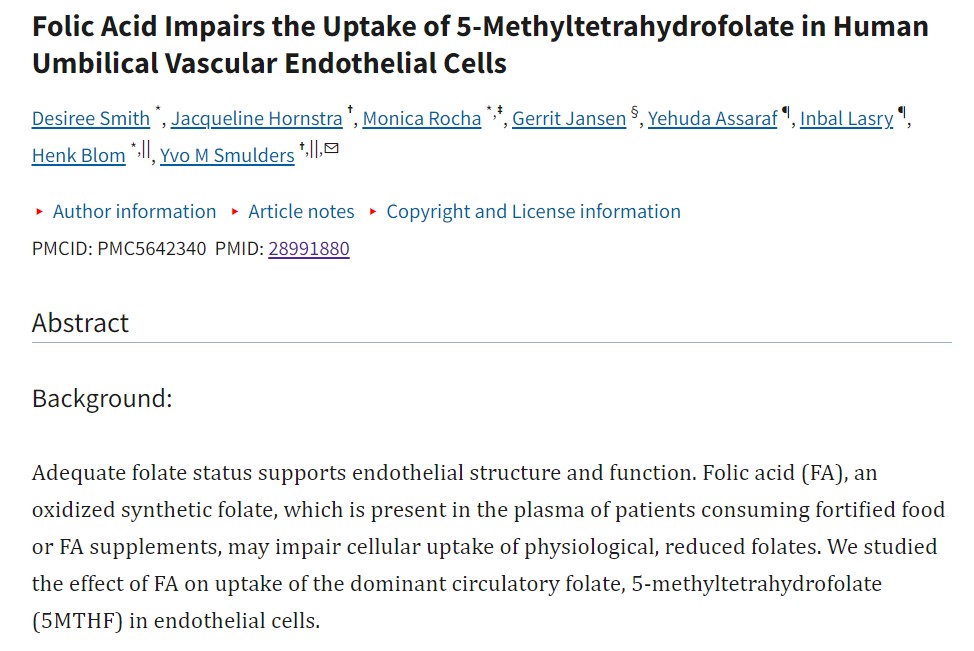The image size is (974, 651).
Task: Click the Monica Rocha author link
Action: coord(422,119)
